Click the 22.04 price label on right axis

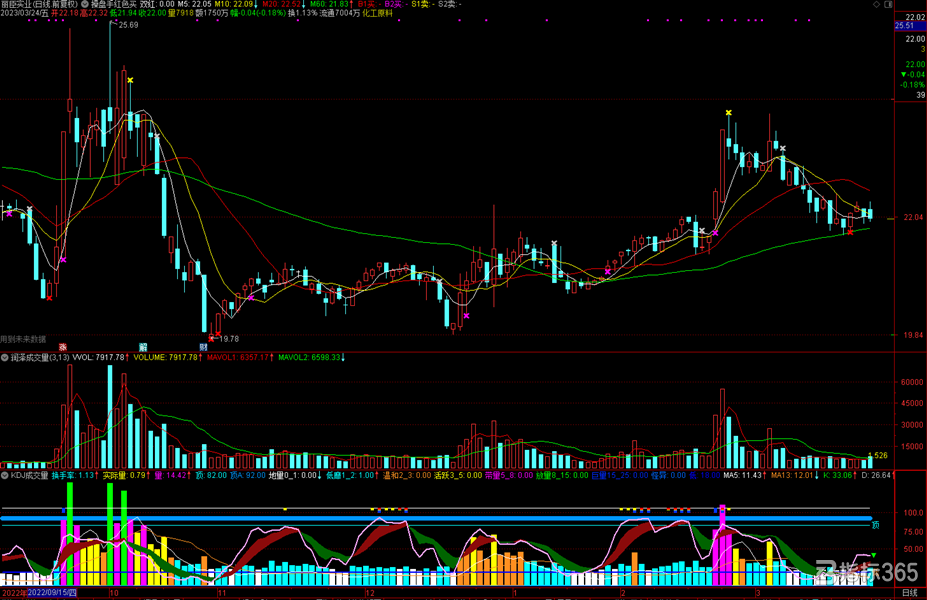pyautogui.click(x=913, y=218)
